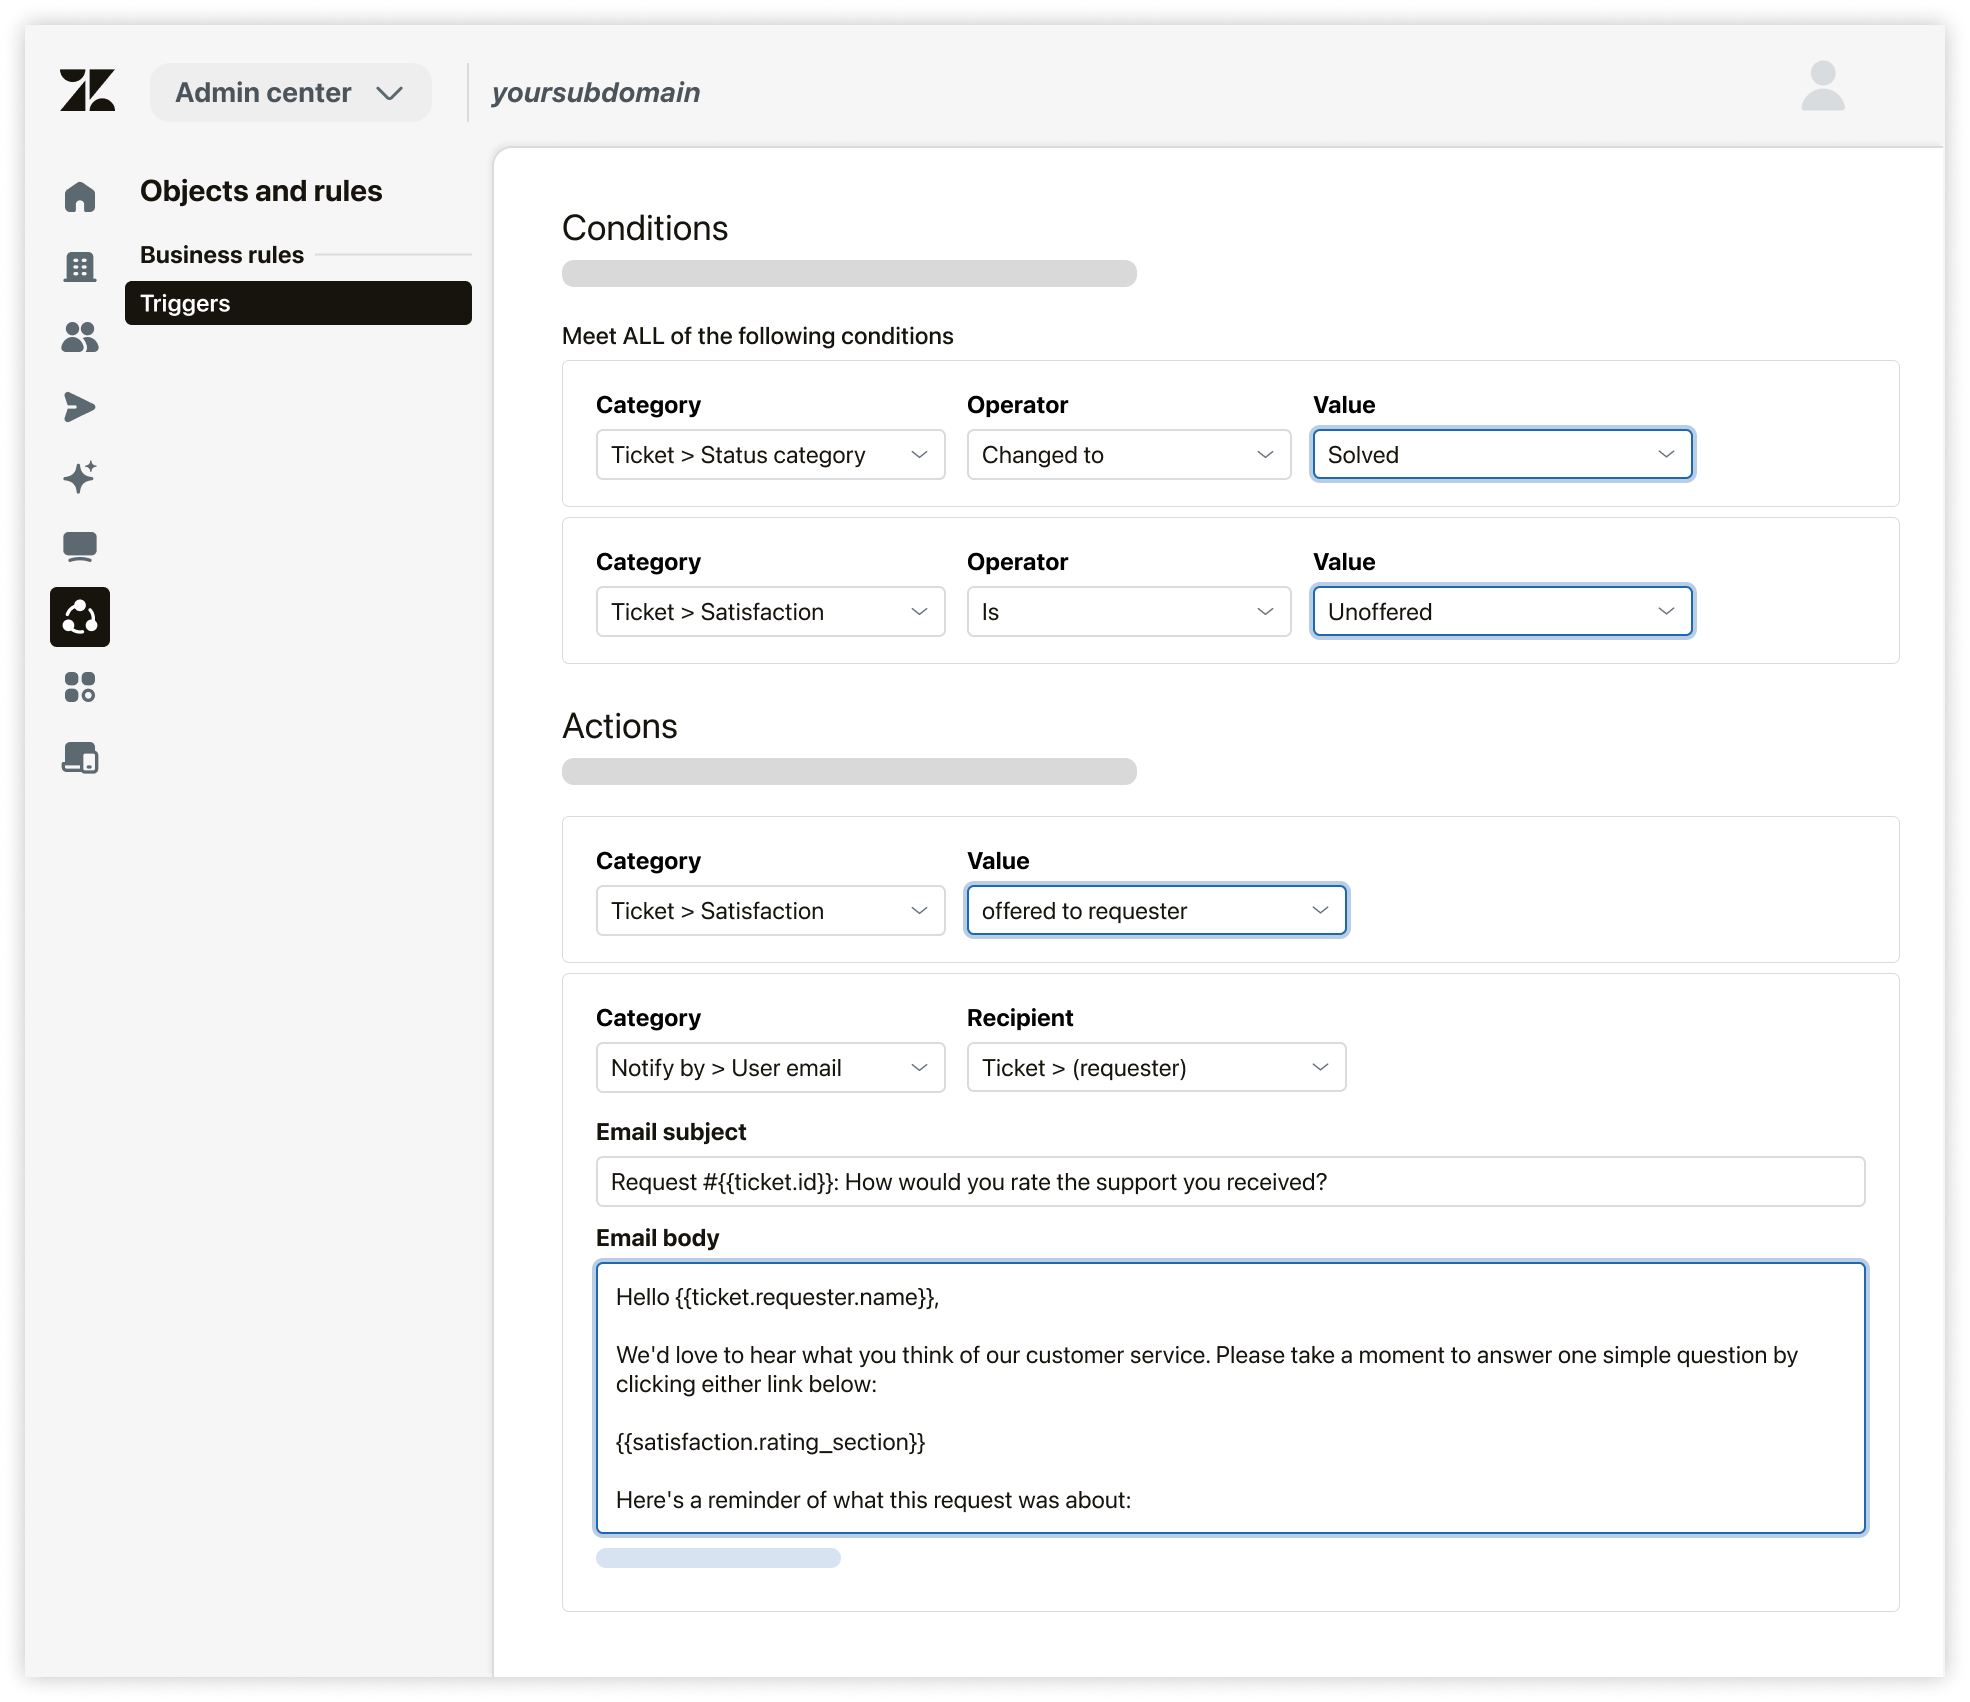Open the Apps and integrations icon
The image size is (1970, 1702).
[x=80, y=687]
